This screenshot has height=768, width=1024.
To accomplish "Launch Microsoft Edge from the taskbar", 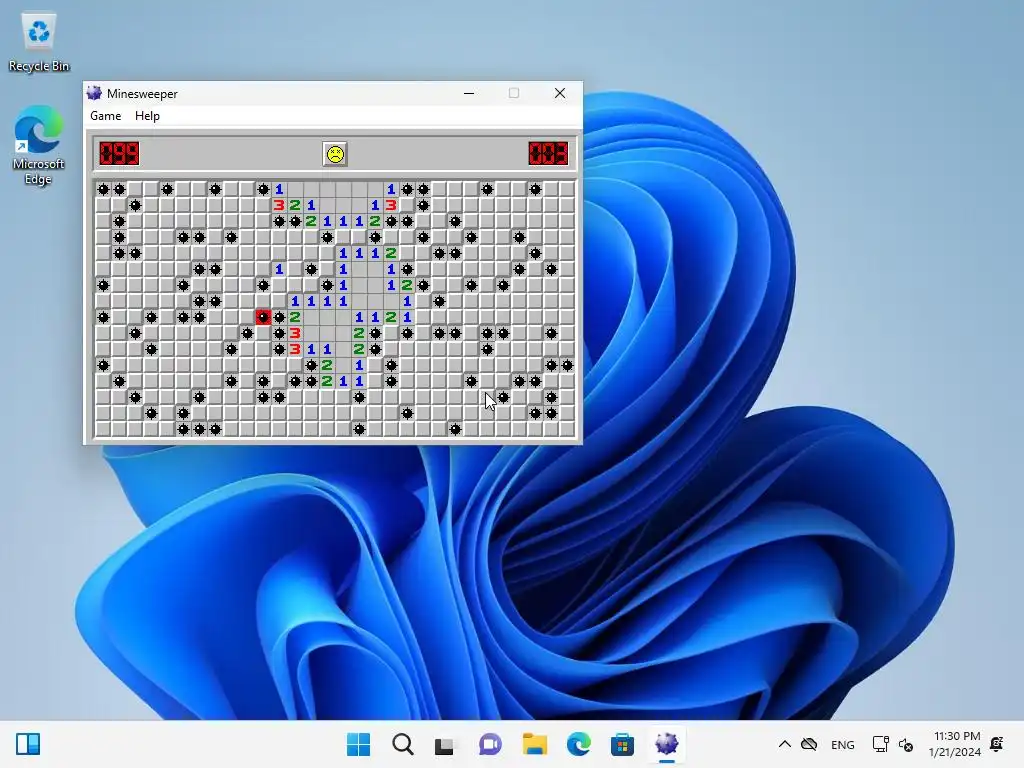I will tap(579, 744).
